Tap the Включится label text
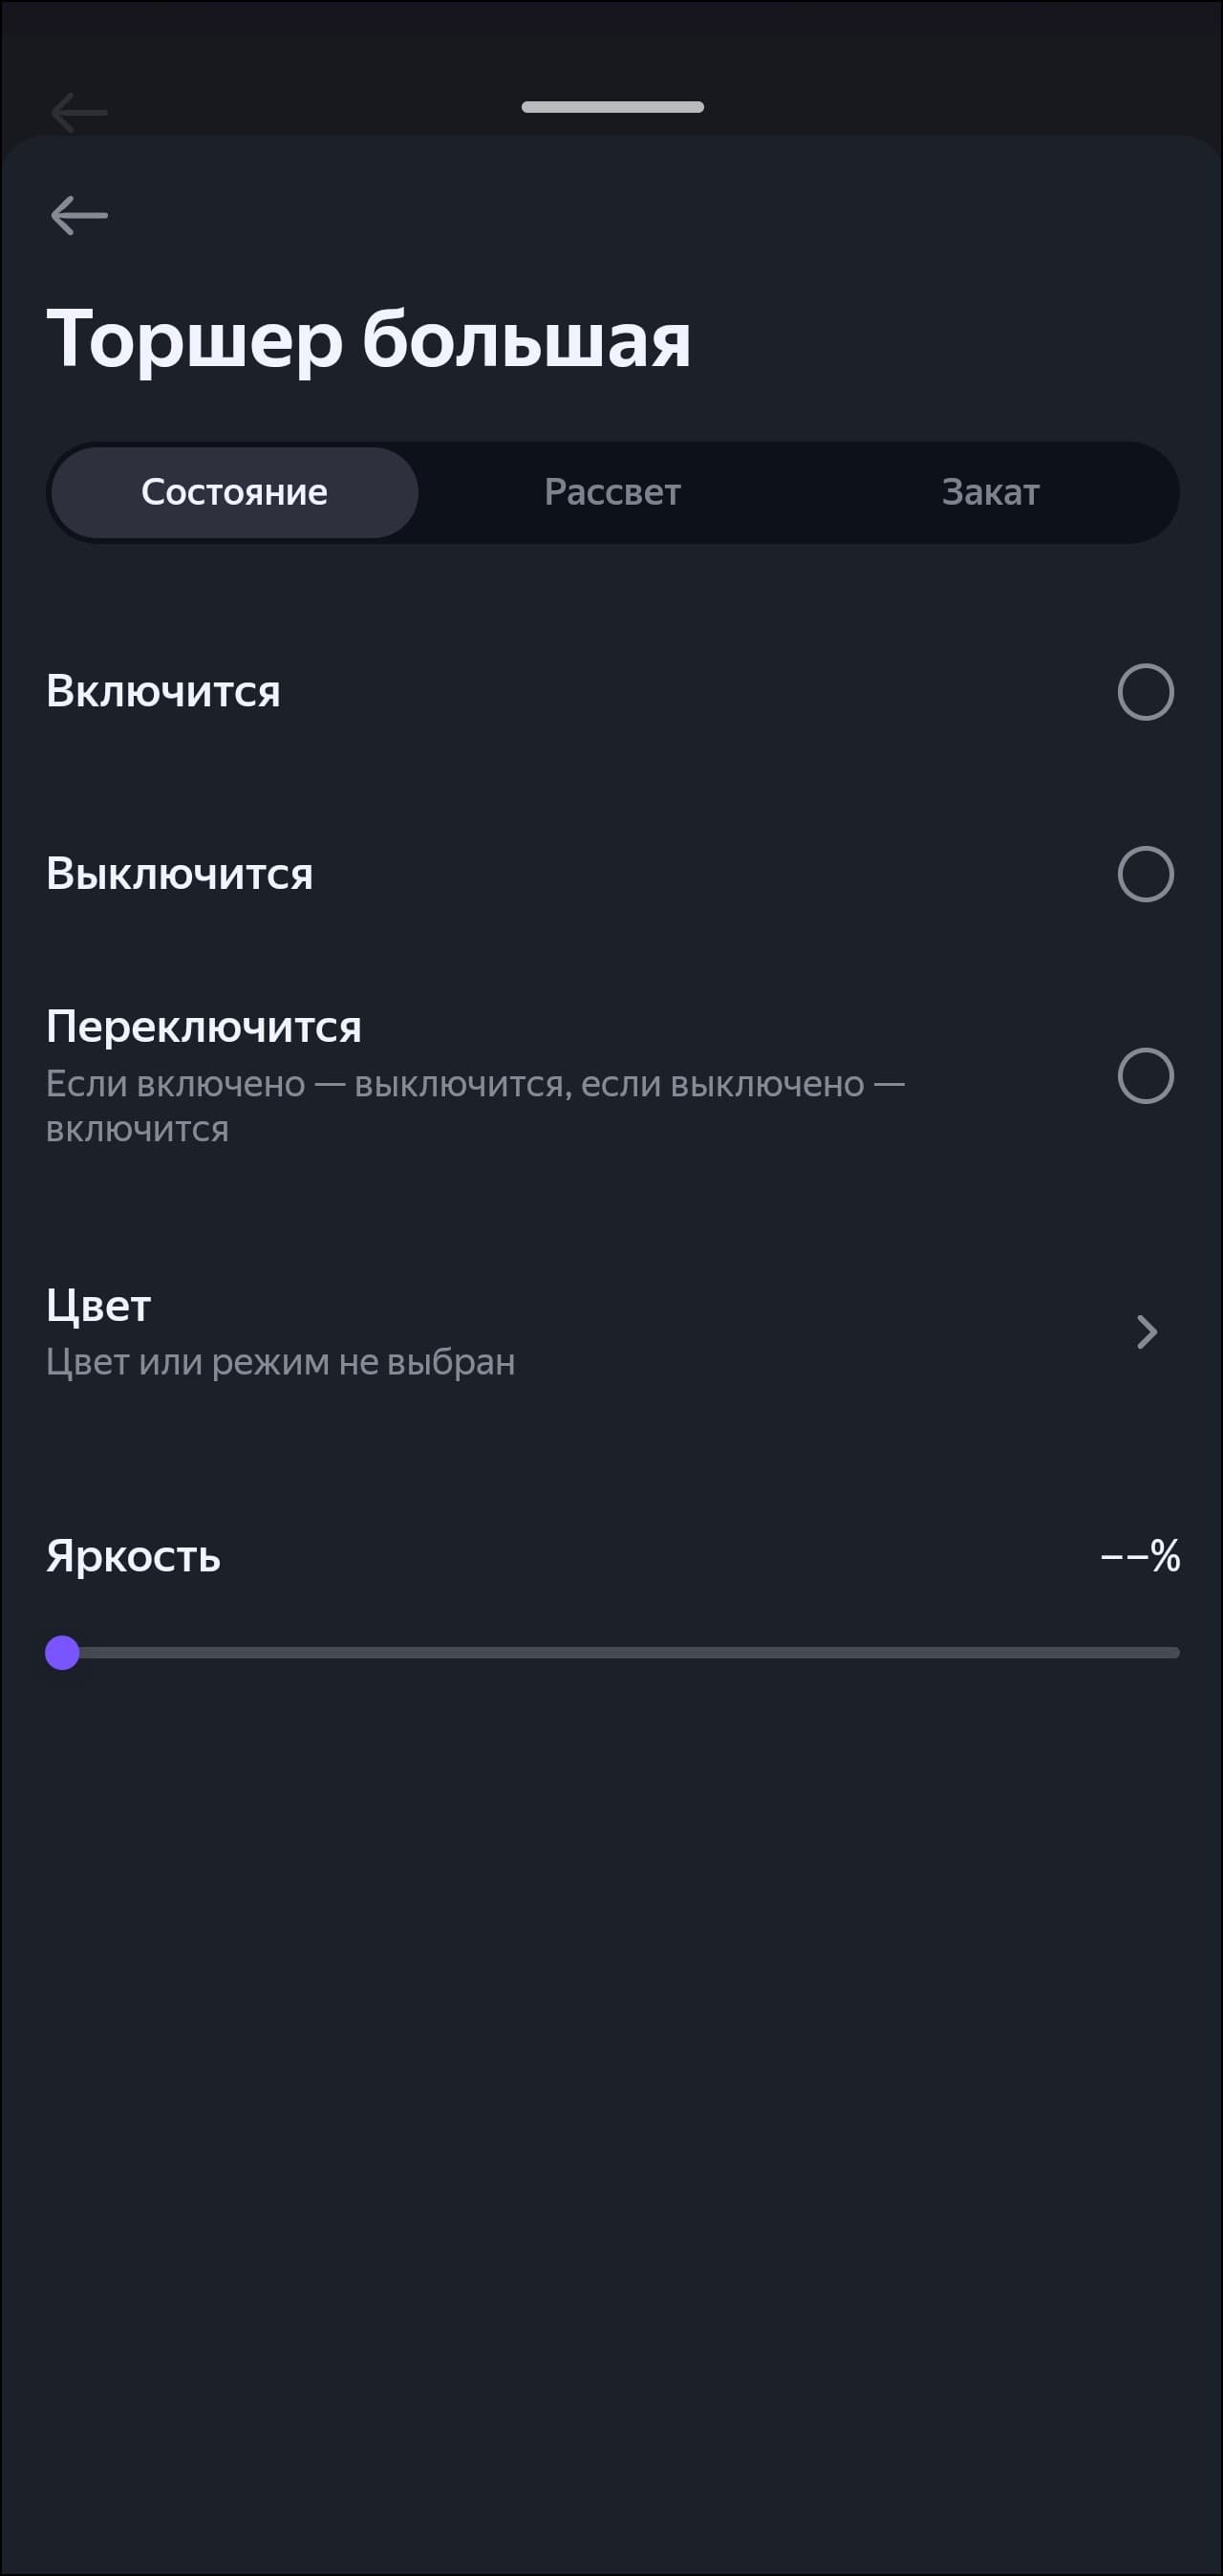This screenshot has width=1223, height=2576. point(163,692)
